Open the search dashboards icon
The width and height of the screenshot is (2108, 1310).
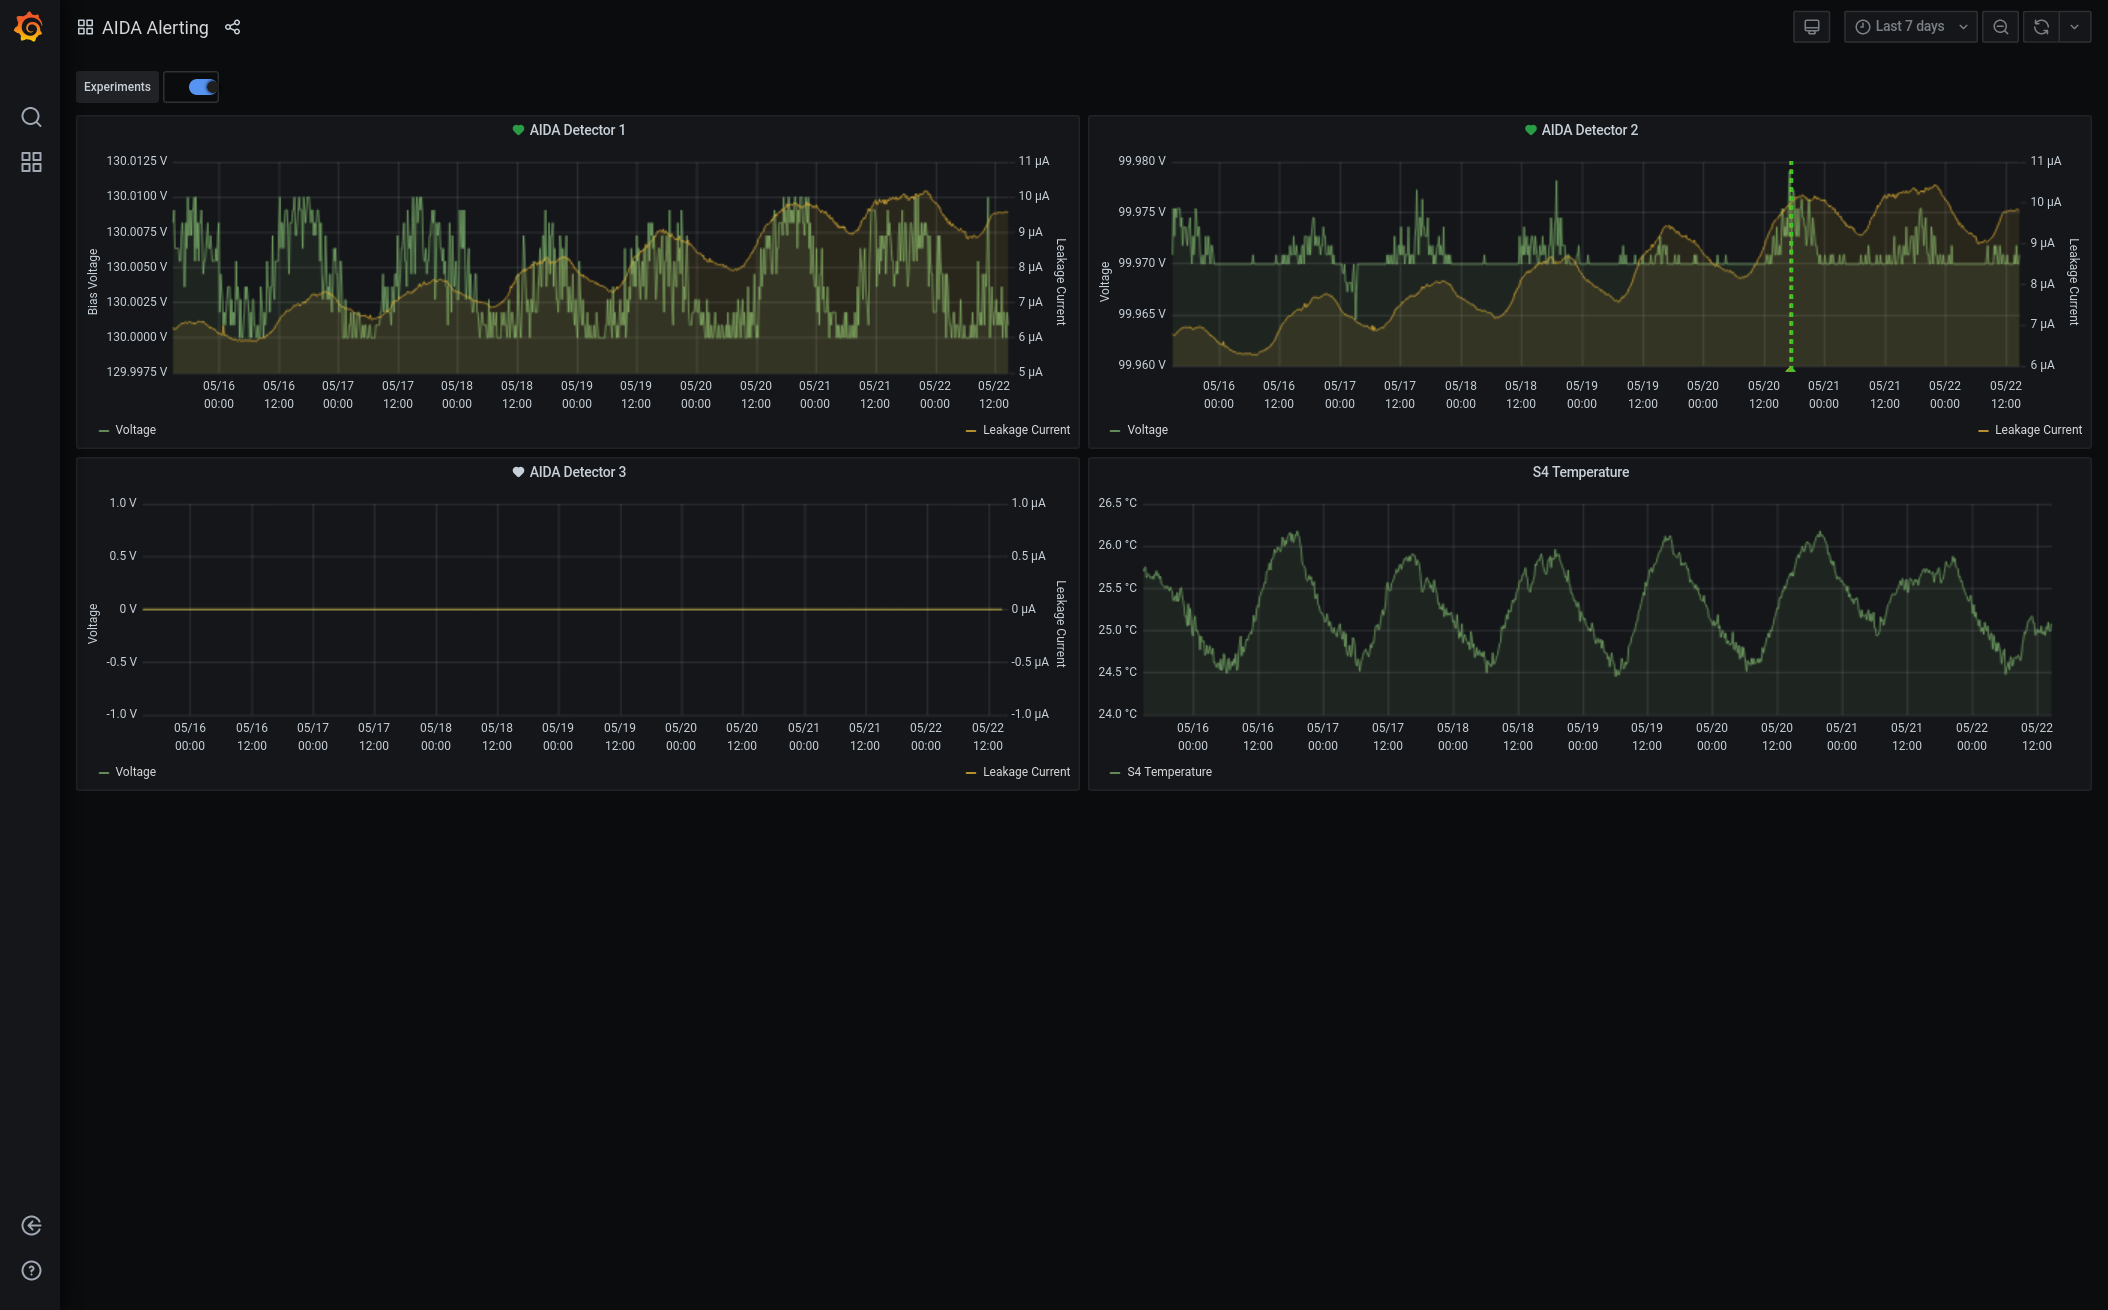(31, 117)
